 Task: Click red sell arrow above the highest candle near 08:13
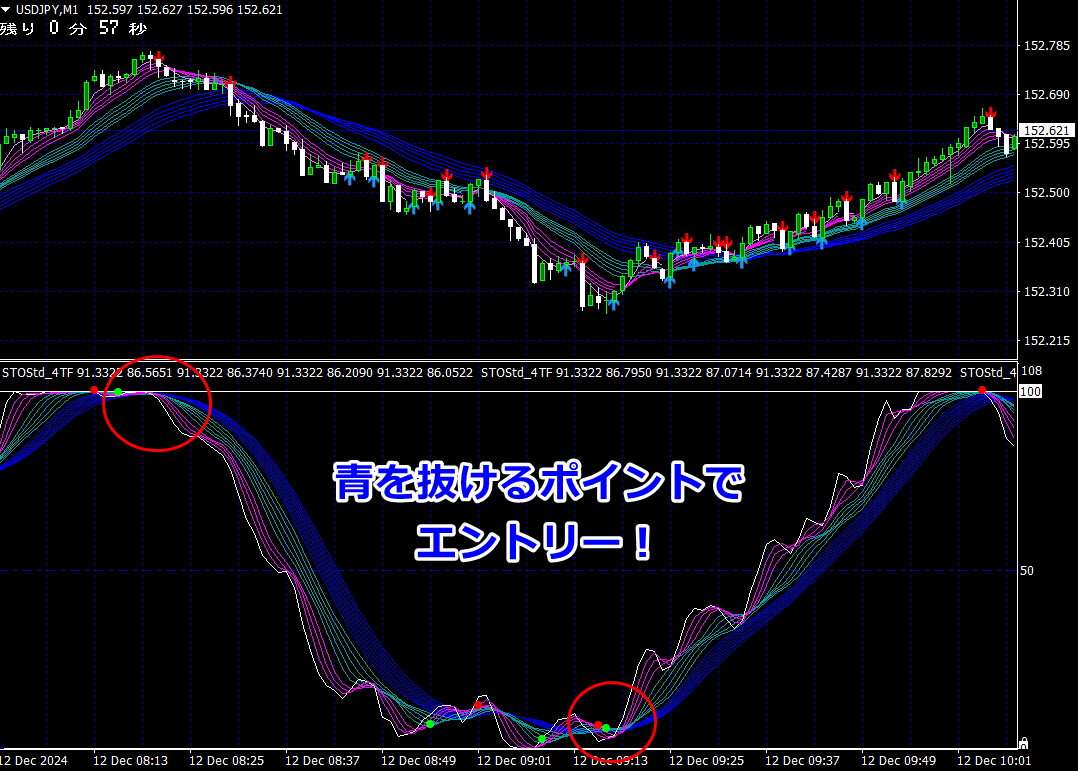159,57
